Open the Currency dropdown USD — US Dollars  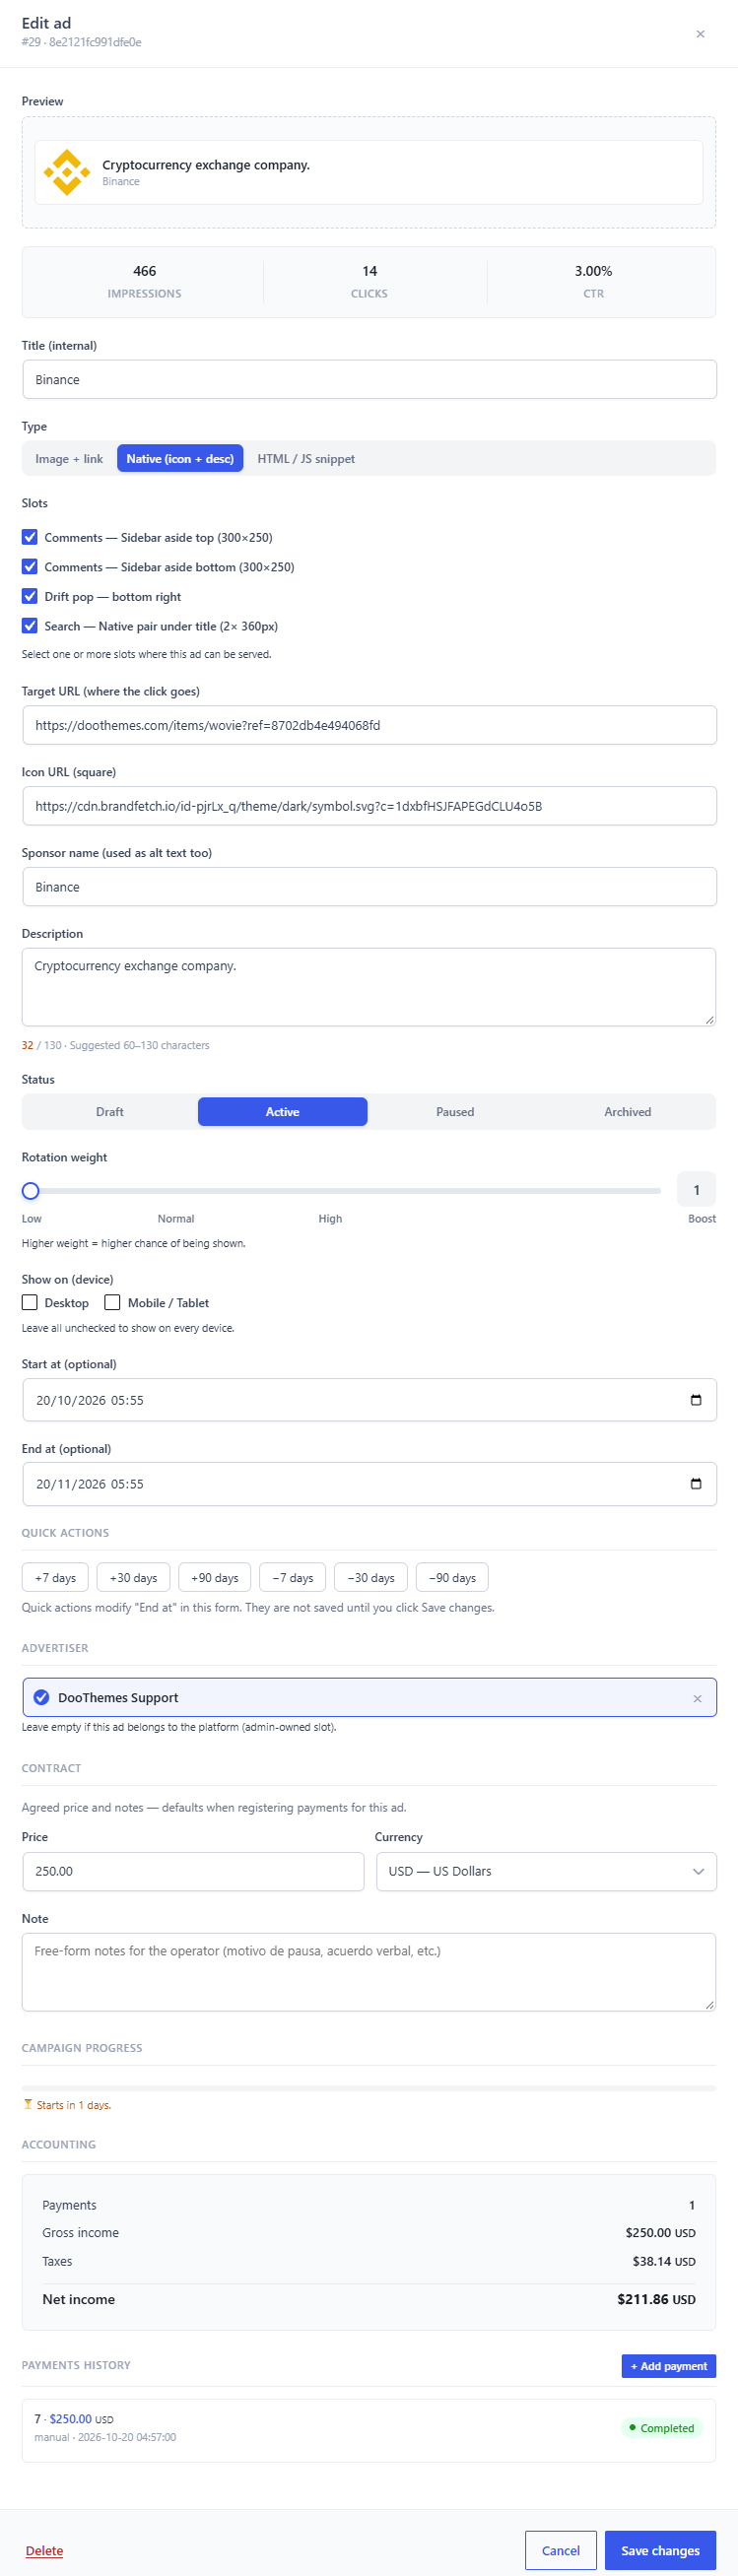(546, 1871)
